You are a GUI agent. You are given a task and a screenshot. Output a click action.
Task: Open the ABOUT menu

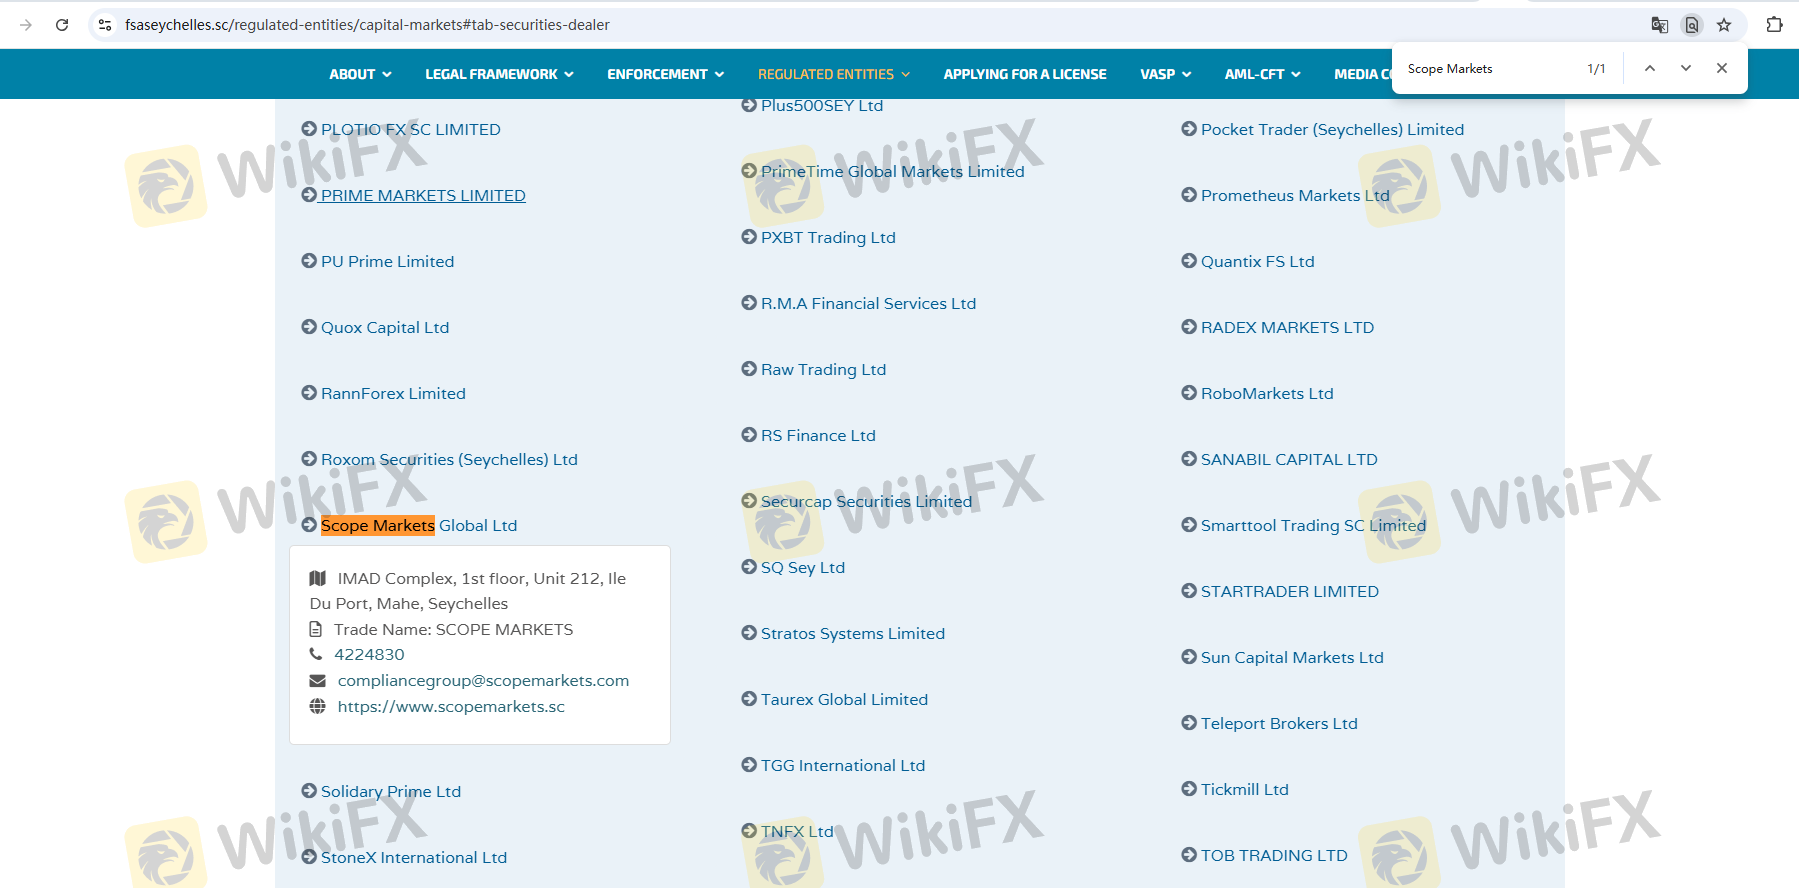tap(360, 74)
